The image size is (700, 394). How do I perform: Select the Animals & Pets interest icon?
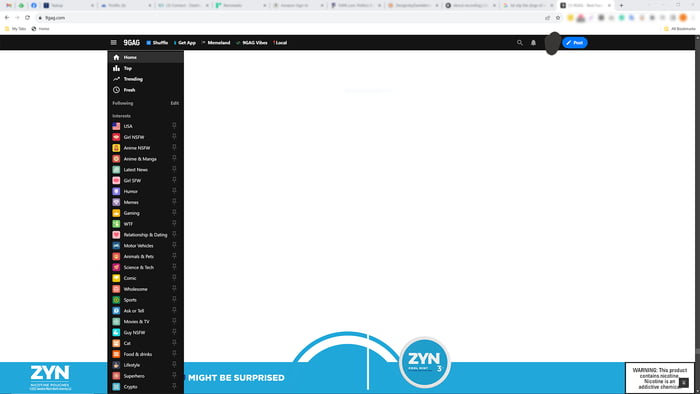(116, 257)
